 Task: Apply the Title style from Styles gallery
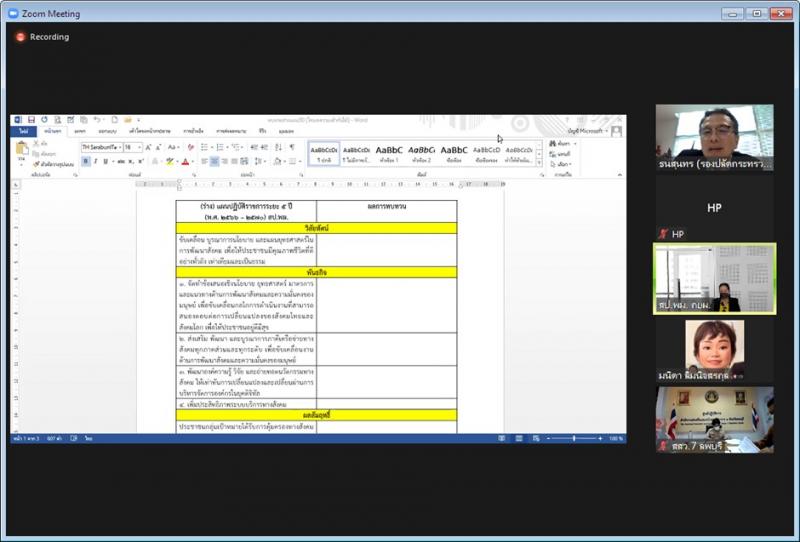tap(454, 153)
